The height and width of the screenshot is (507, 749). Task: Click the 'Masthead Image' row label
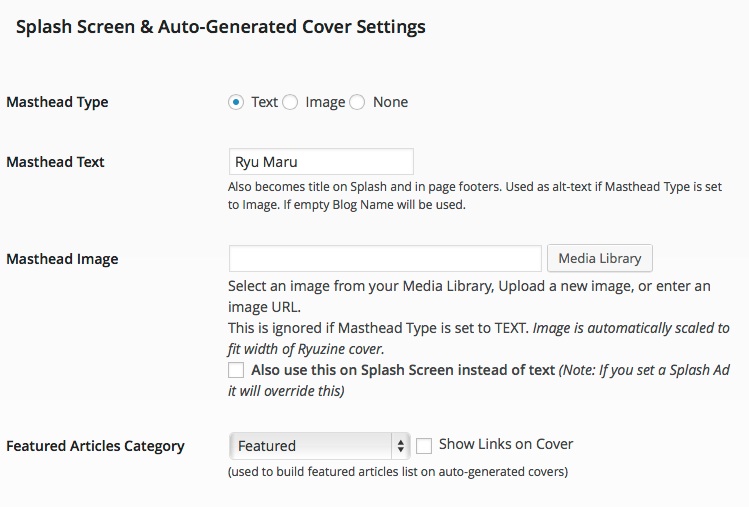[62, 259]
